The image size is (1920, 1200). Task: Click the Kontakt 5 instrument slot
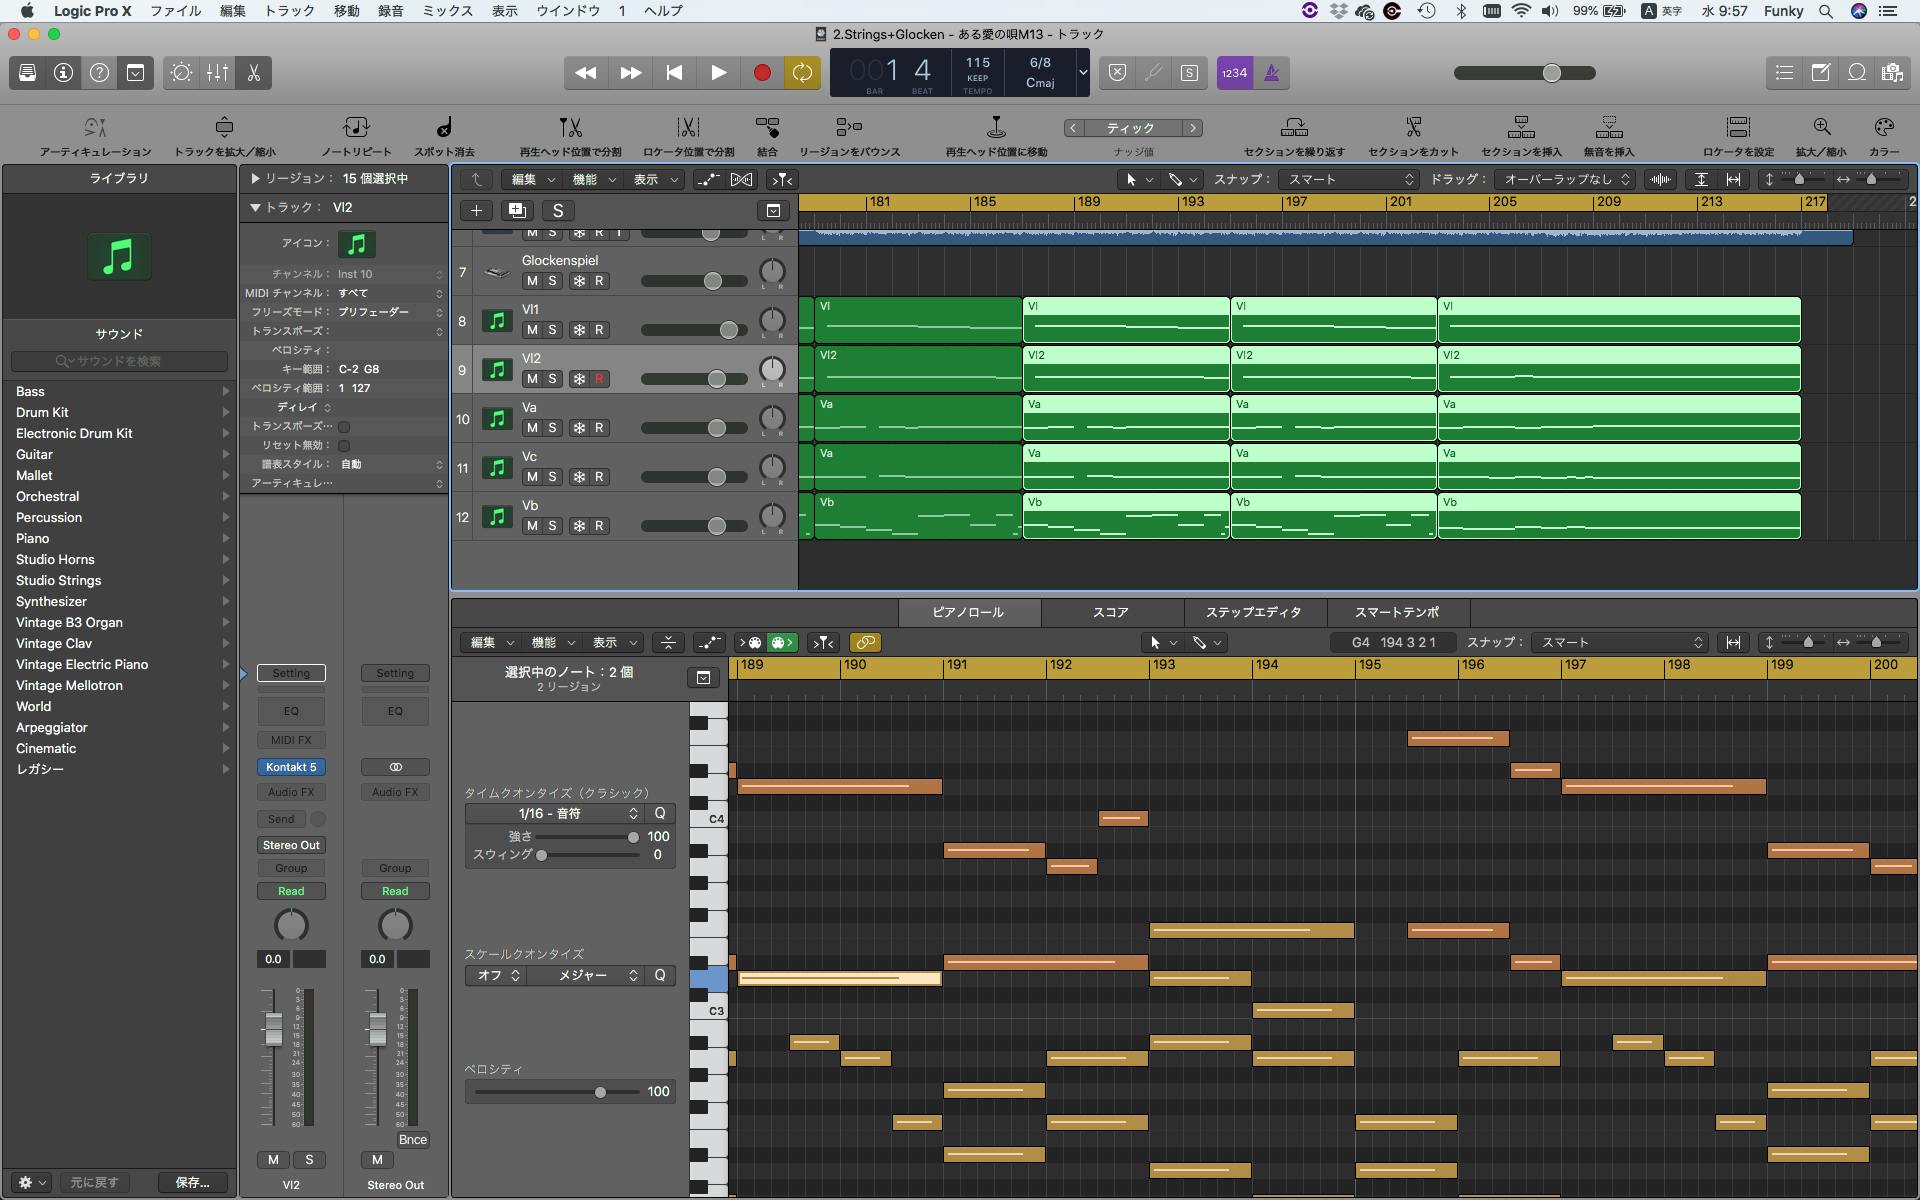pyautogui.click(x=291, y=767)
